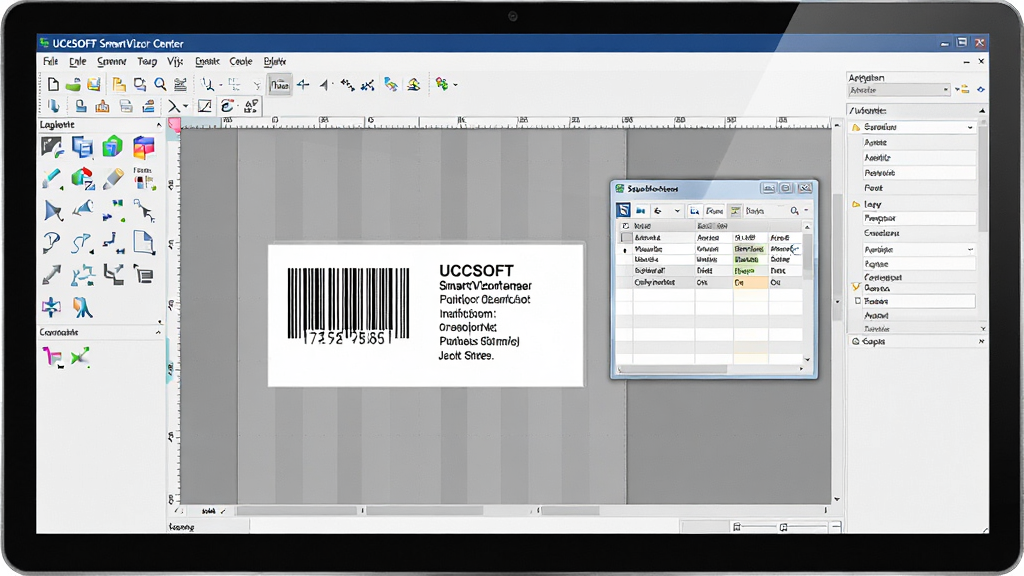Click the floating window's horizontal scrollbar
This screenshot has height=576, width=1024.
(673, 369)
